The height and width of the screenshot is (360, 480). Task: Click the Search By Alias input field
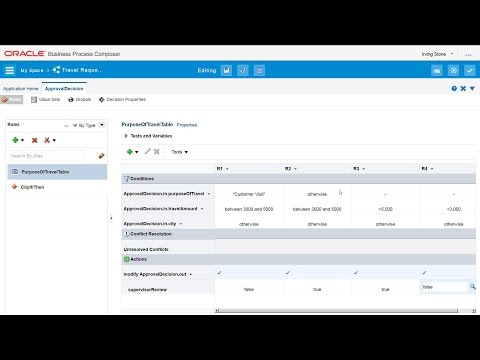coord(46,156)
